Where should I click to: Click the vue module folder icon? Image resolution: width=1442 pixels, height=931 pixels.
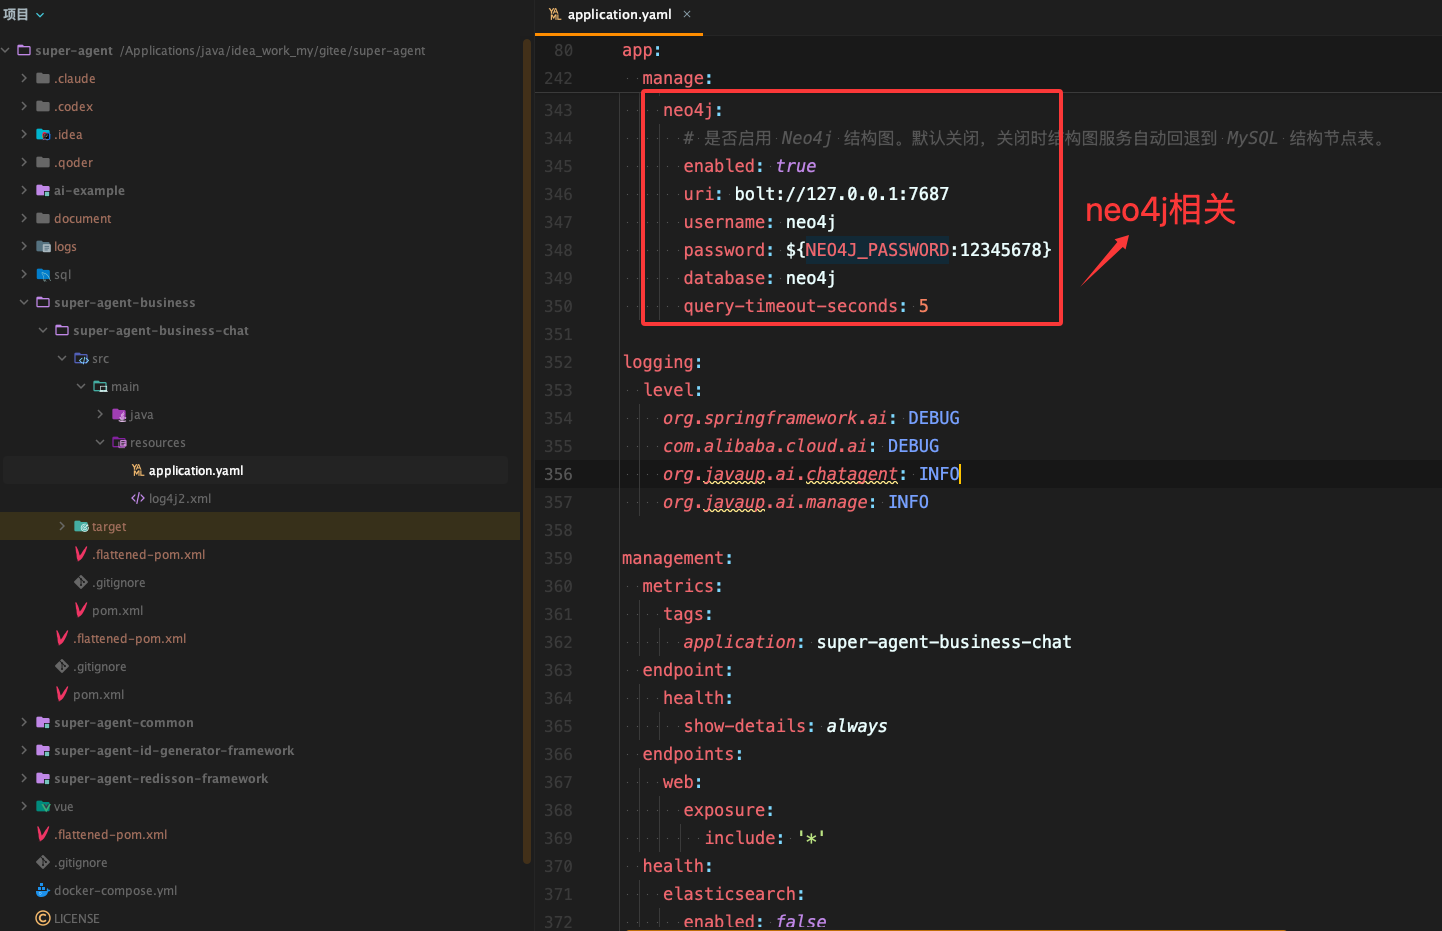point(43,806)
